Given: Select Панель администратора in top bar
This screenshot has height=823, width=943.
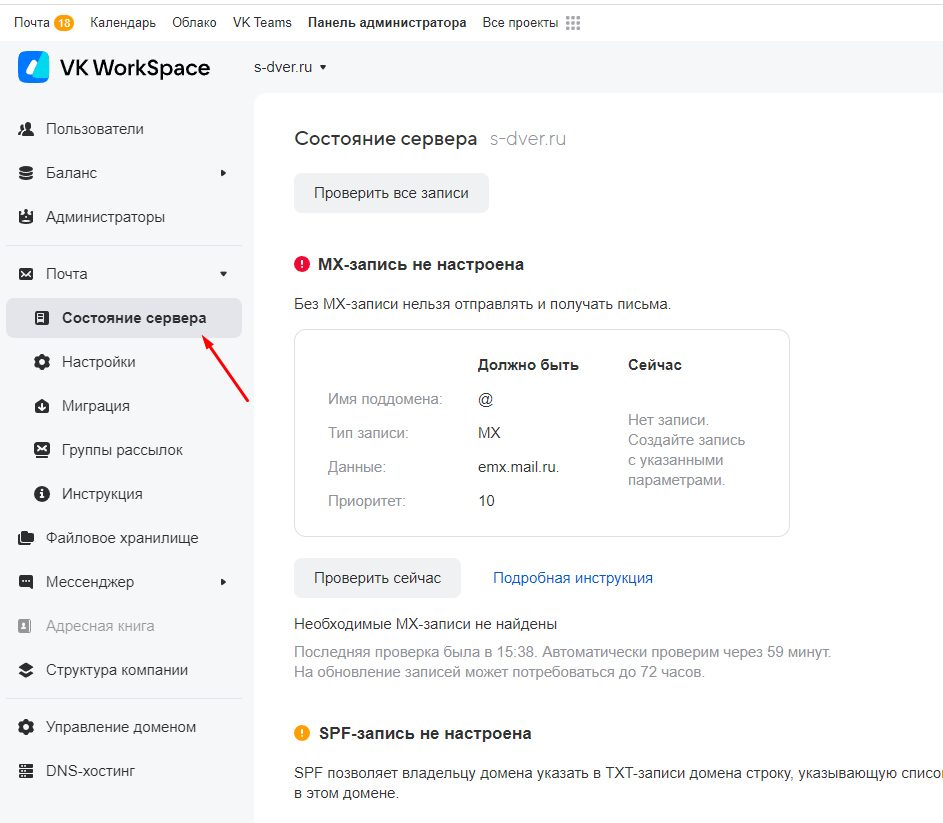Looking at the screenshot, I should pos(387,22).
